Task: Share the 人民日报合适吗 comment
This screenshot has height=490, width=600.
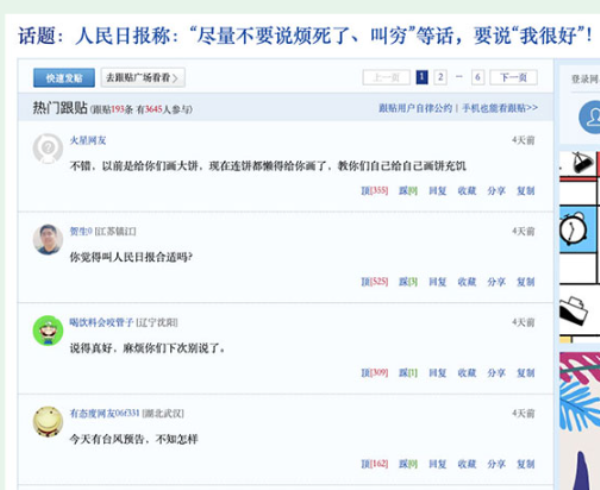Action: click(x=496, y=282)
